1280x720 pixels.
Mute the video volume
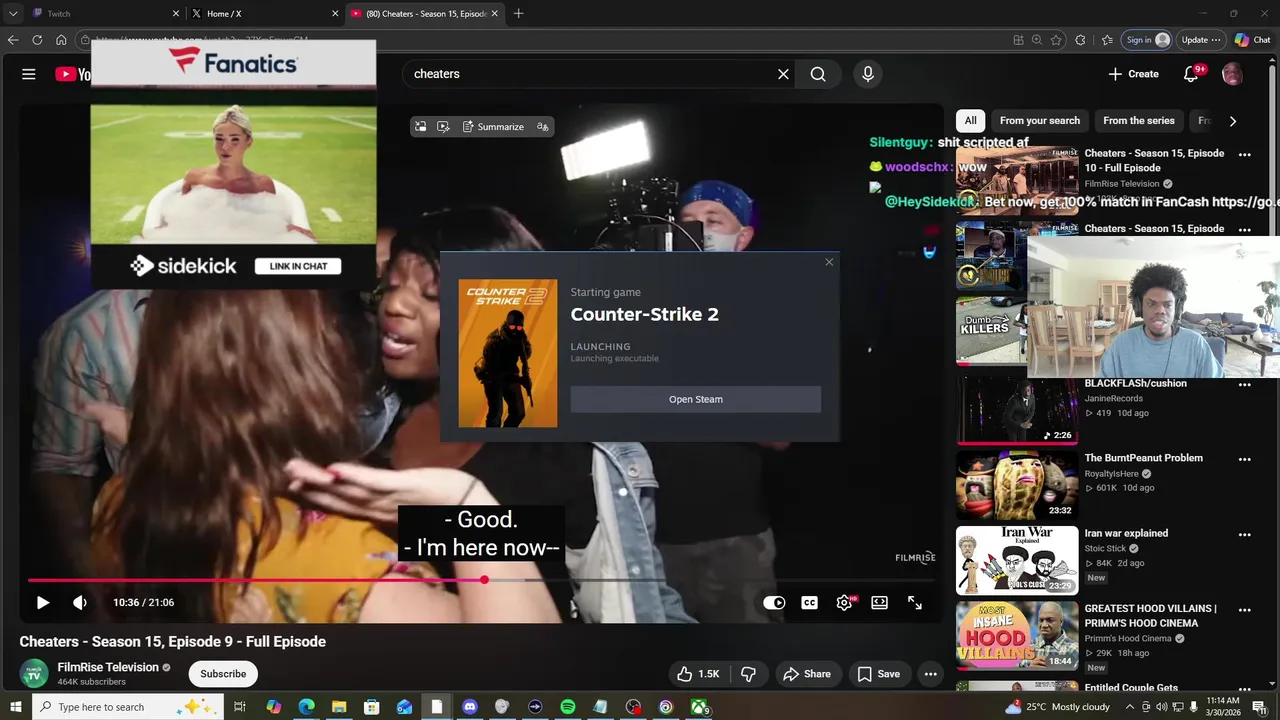[x=80, y=602]
